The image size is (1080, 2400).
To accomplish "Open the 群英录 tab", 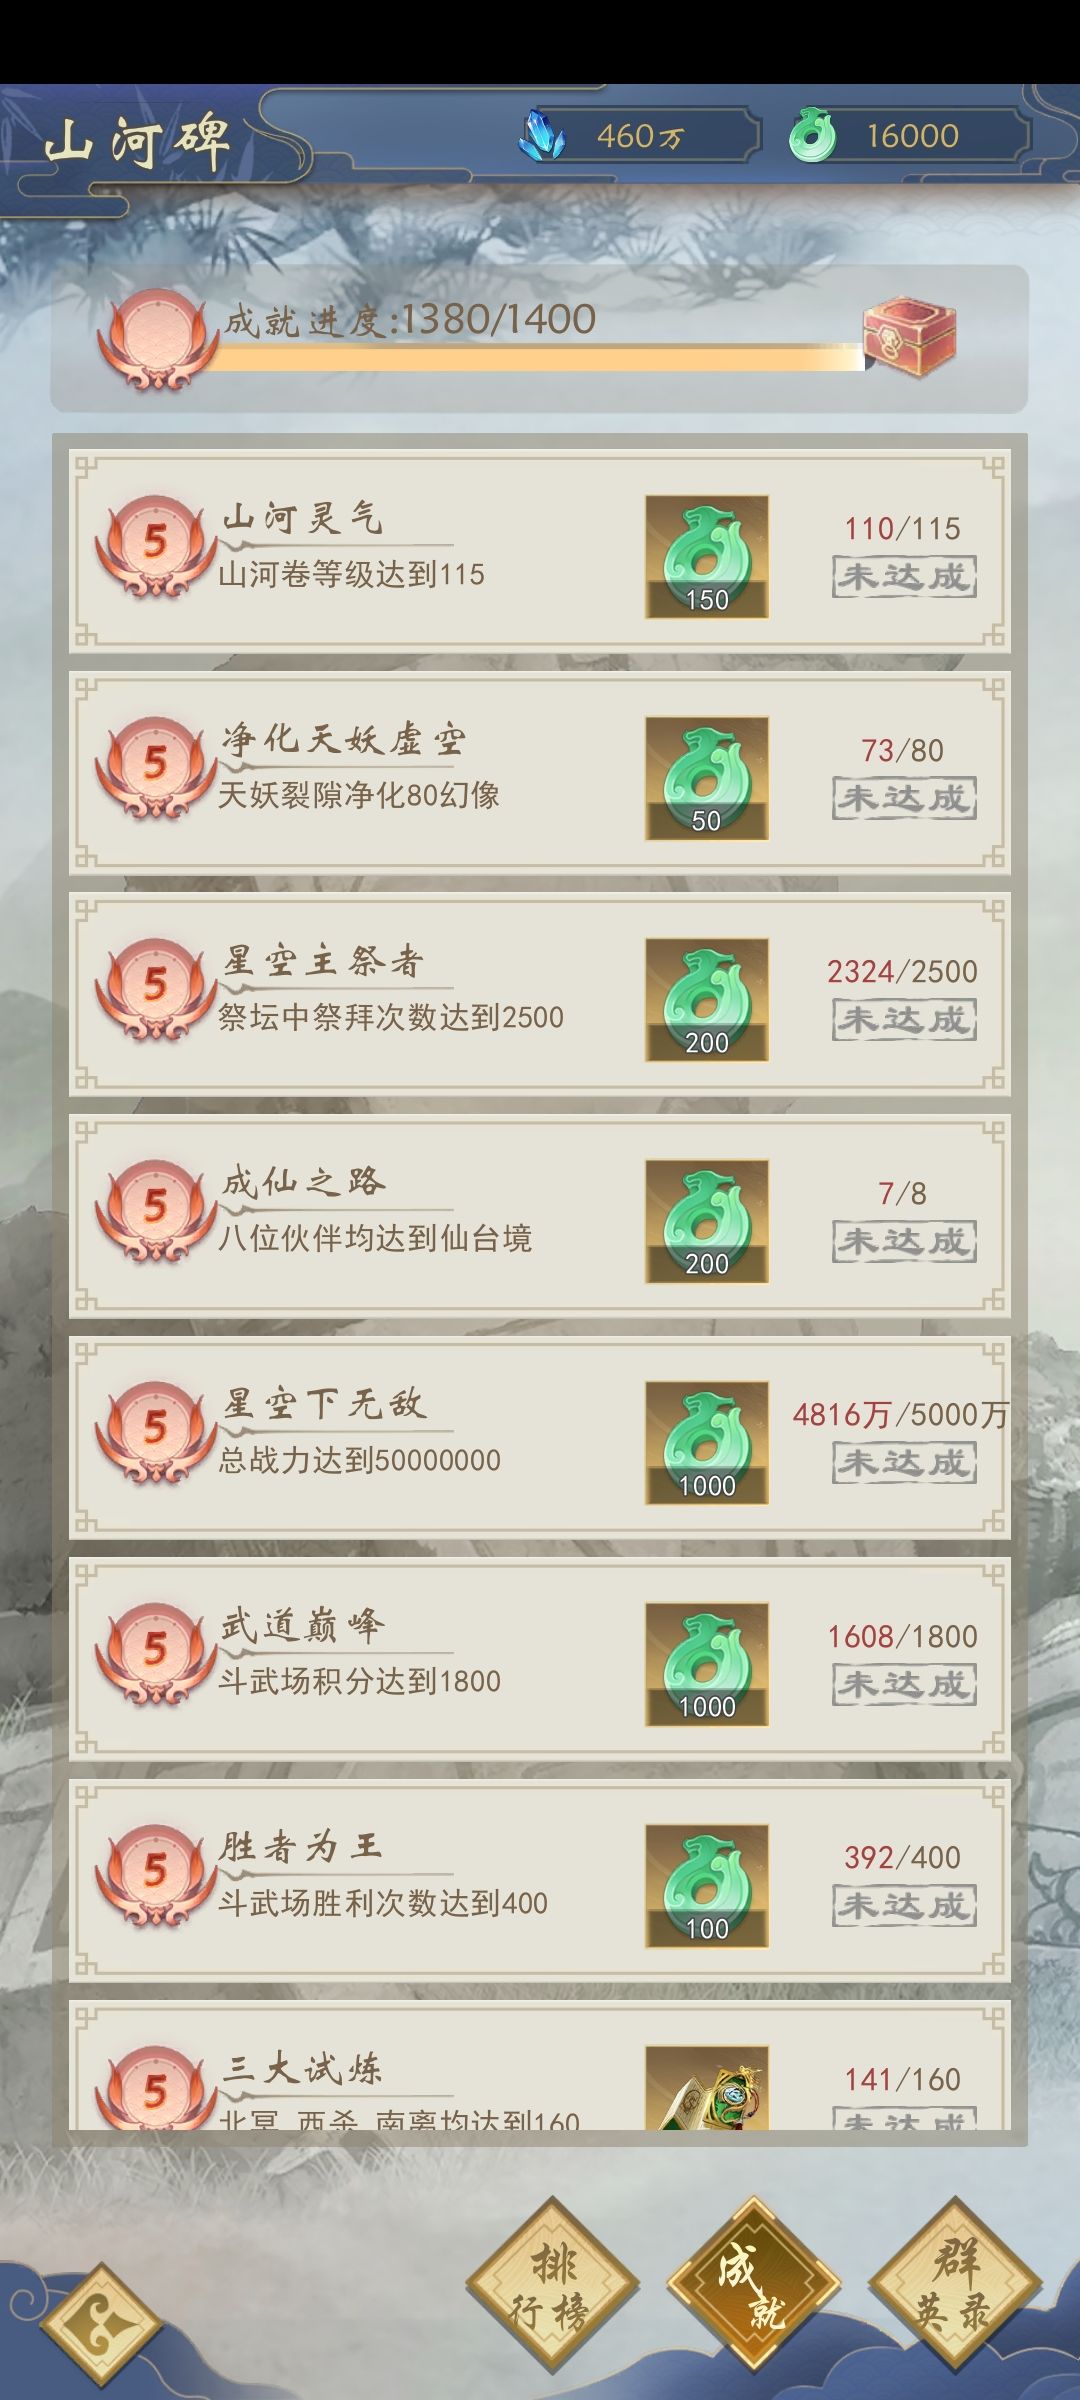I will coord(955,2285).
